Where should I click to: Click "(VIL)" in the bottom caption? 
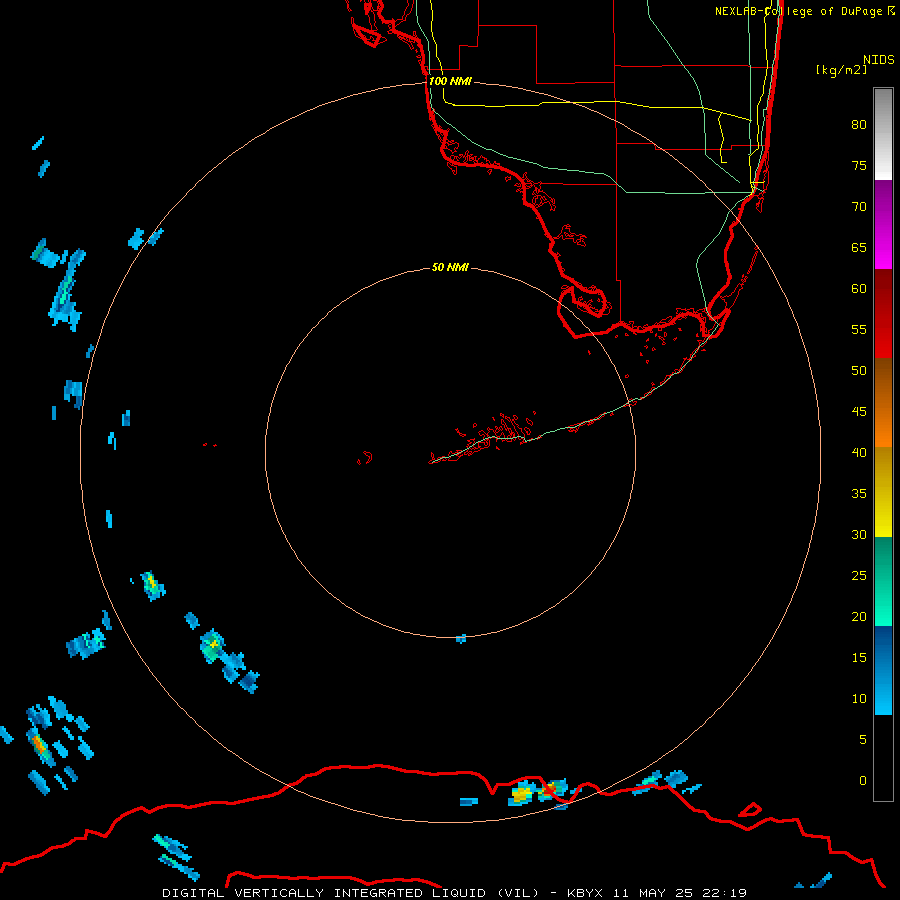tap(518, 893)
